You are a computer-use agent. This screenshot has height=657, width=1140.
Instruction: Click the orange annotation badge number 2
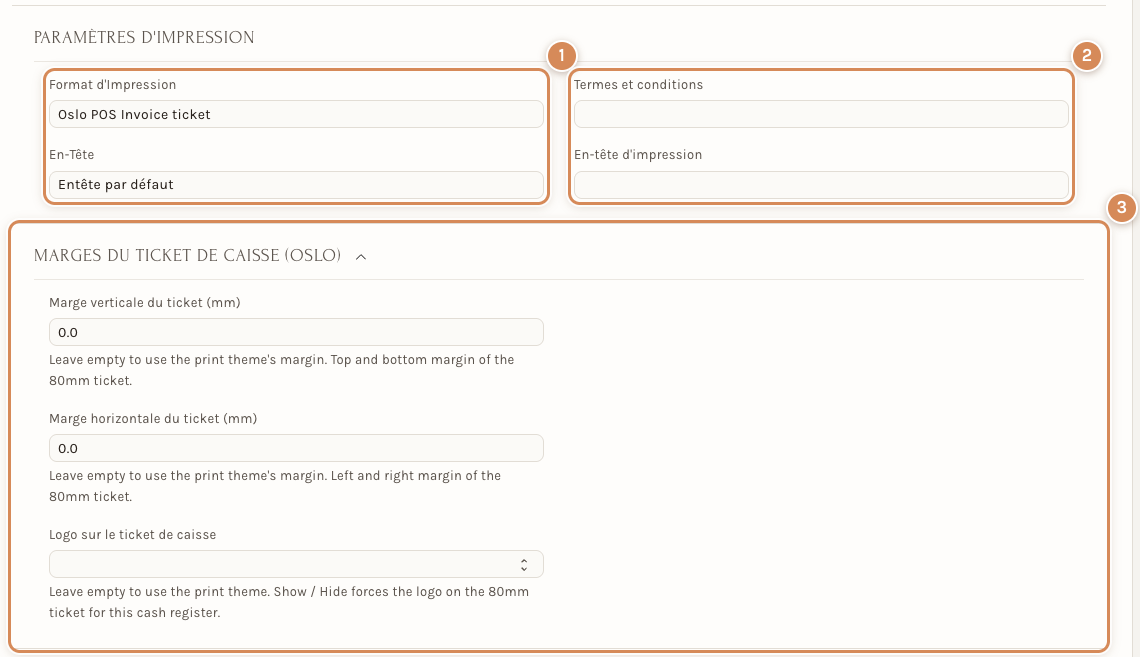tap(1086, 56)
